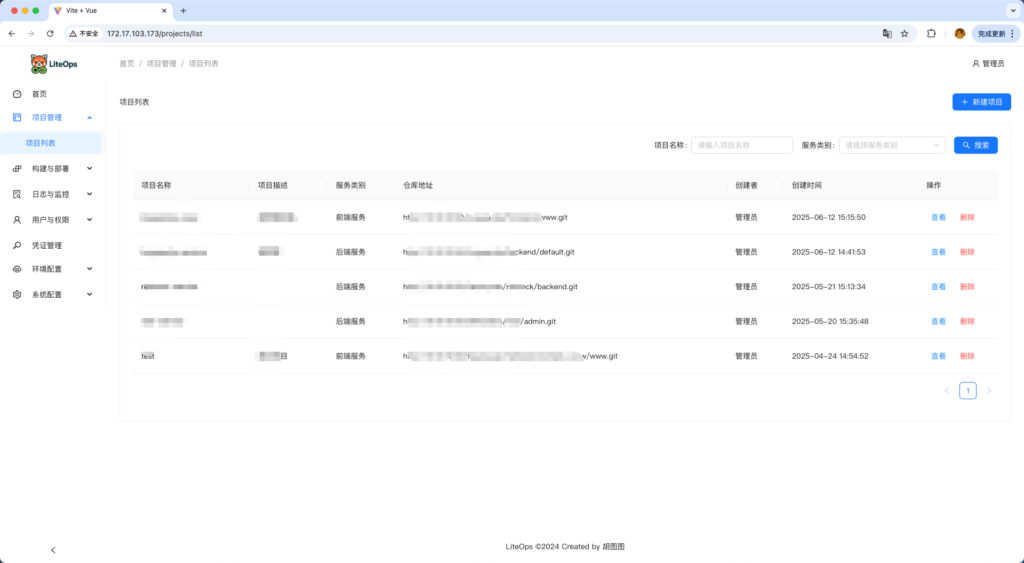Image resolution: width=1024 pixels, height=563 pixels.
Task: Bookmark this page with the star icon
Action: pyautogui.click(x=905, y=33)
